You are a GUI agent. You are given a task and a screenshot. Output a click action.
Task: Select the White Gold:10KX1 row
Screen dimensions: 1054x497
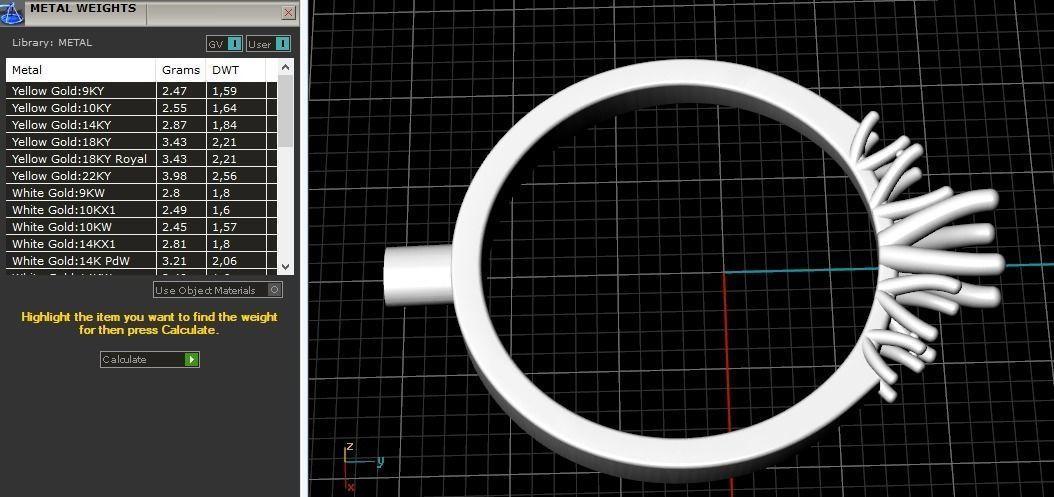141,210
